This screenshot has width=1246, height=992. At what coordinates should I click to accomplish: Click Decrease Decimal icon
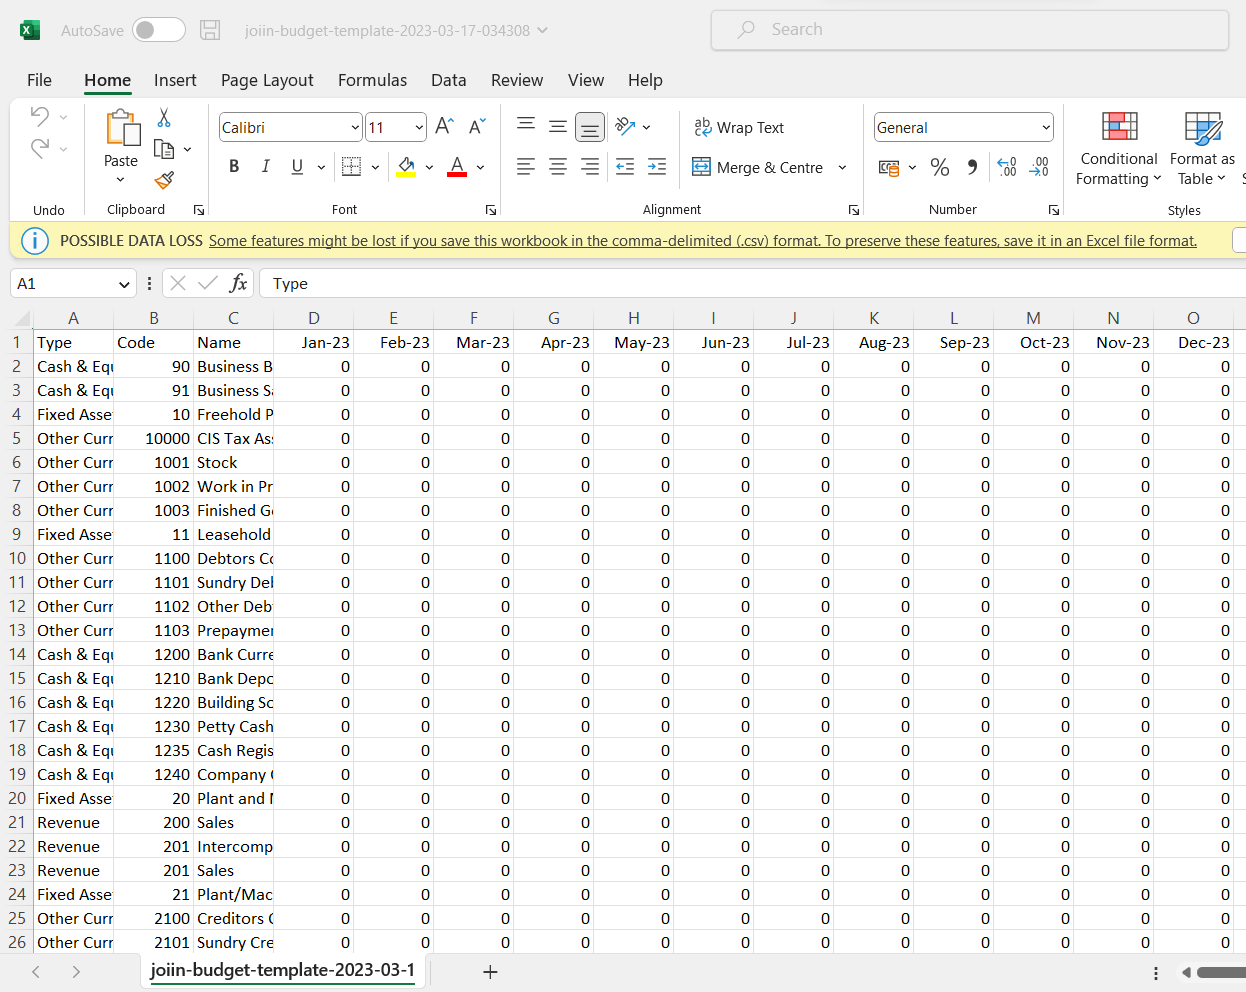click(1039, 167)
